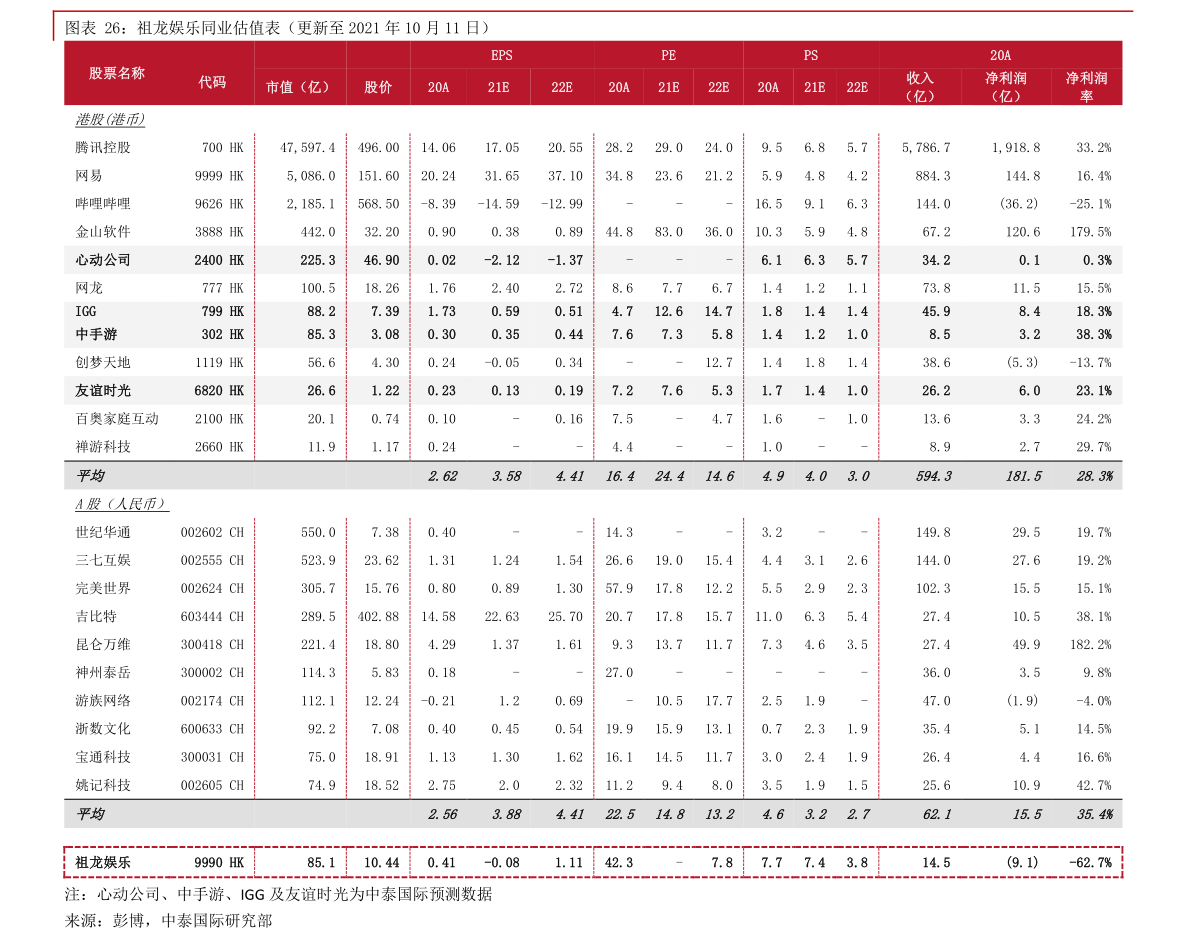This screenshot has height=949, width=1191.
Task: Select the 代码 column header
Action: pos(212,82)
